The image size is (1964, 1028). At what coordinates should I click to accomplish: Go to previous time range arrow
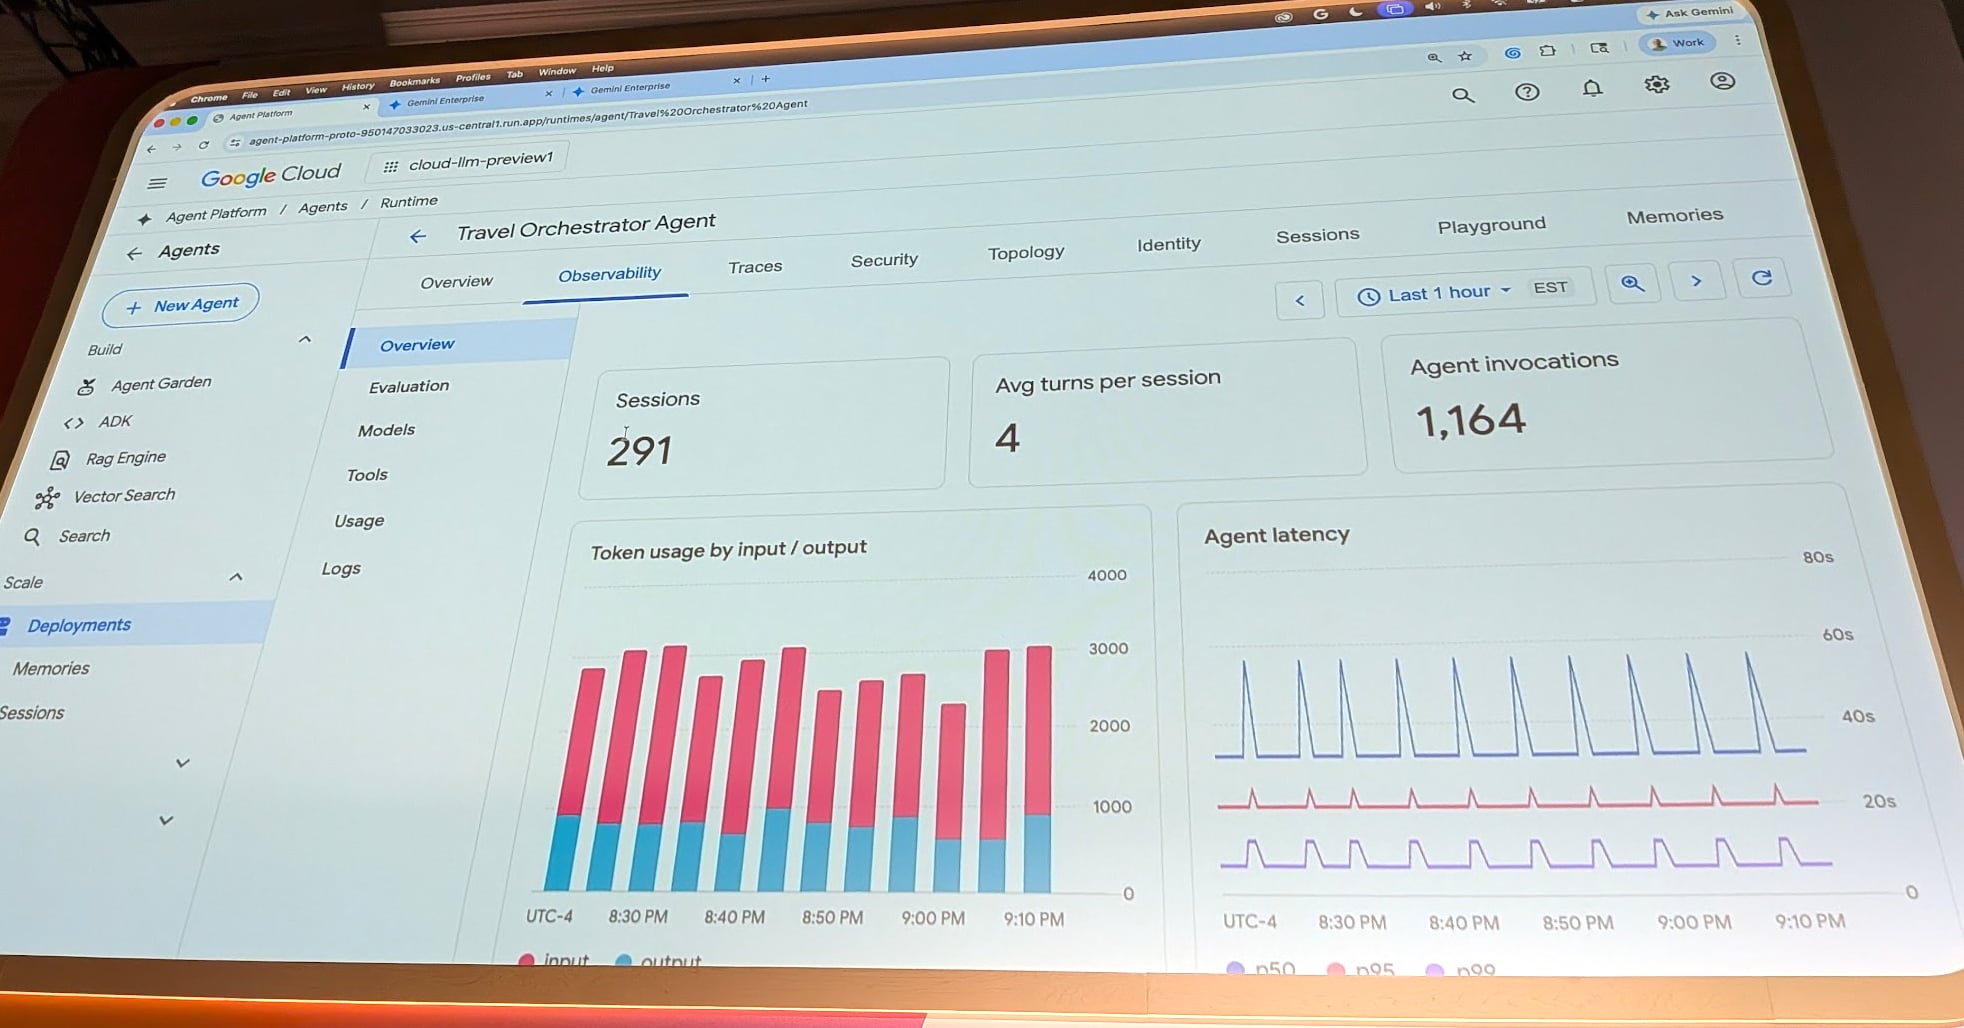1300,300
